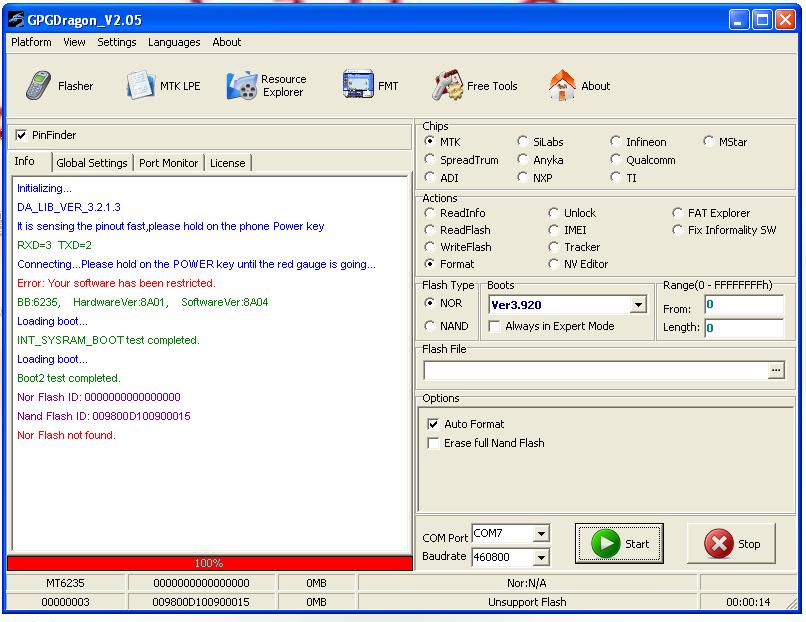Choose the ReadFlash action
Image resolution: width=806 pixels, height=622 pixels.
click(x=429, y=229)
